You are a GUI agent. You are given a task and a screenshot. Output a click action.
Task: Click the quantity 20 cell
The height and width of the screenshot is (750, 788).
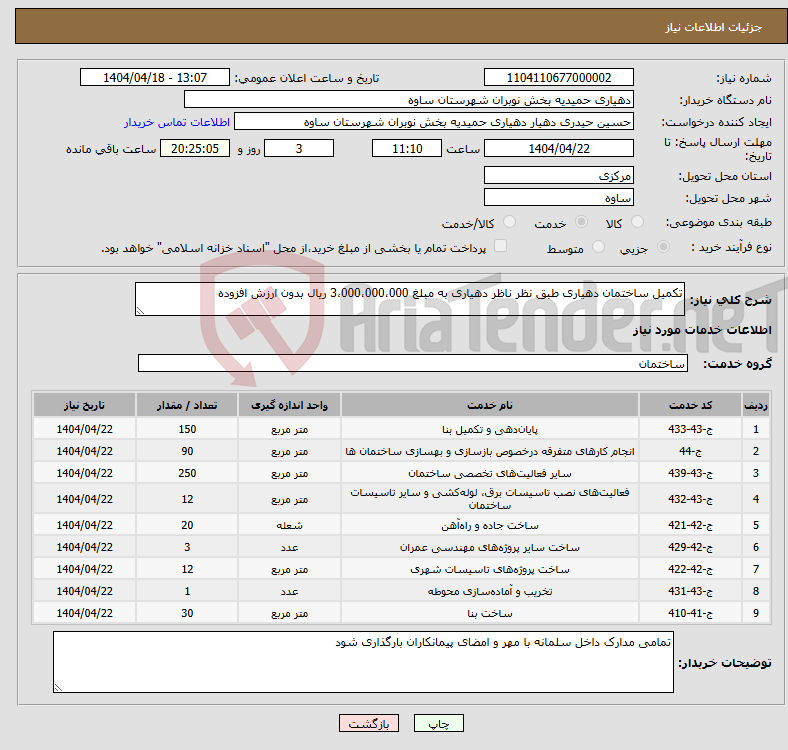[x=187, y=525]
